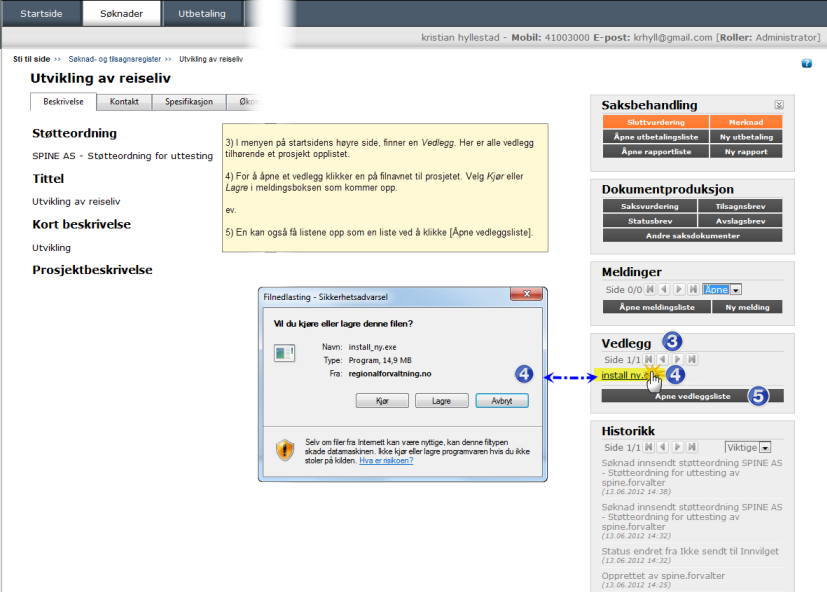Open Søknad- og tilsagnsregister breadcrumb link
This screenshot has width=827, height=592.
[x=114, y=59]
